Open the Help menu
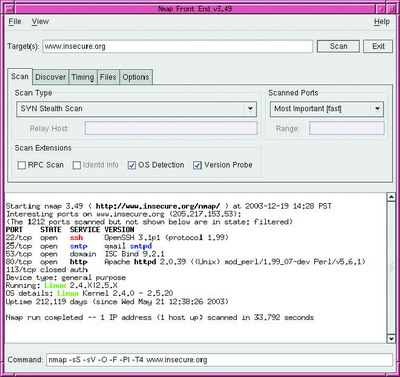400x377 pixels. (x=382, y=22)
